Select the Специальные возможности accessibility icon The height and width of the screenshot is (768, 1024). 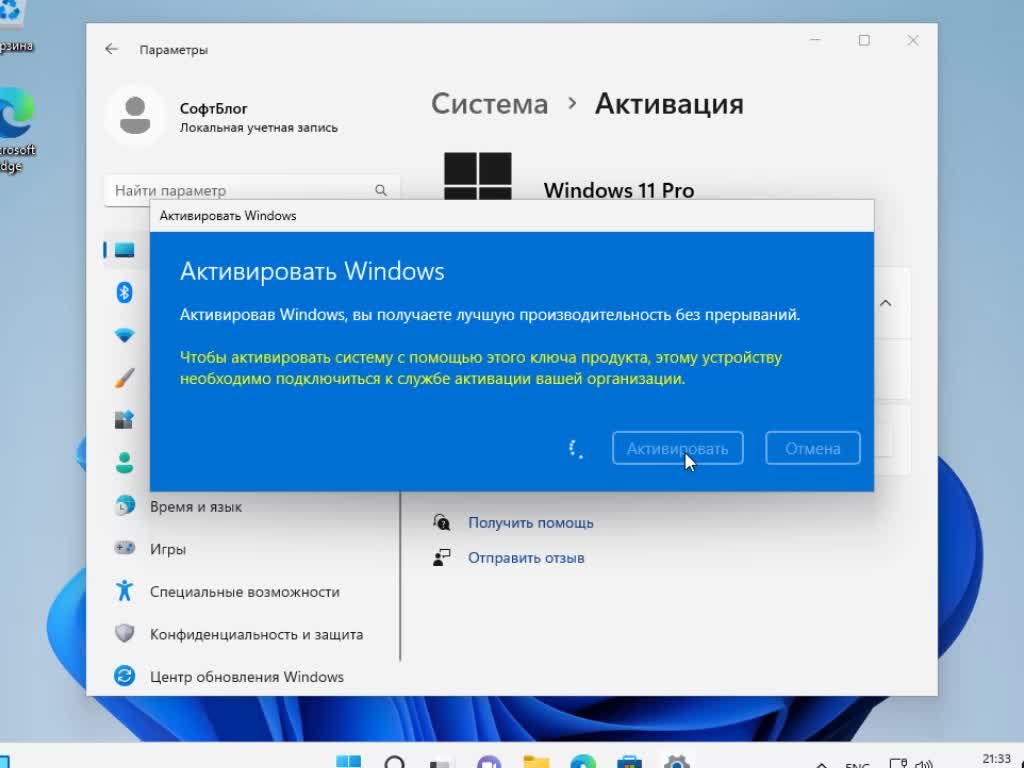124,591
